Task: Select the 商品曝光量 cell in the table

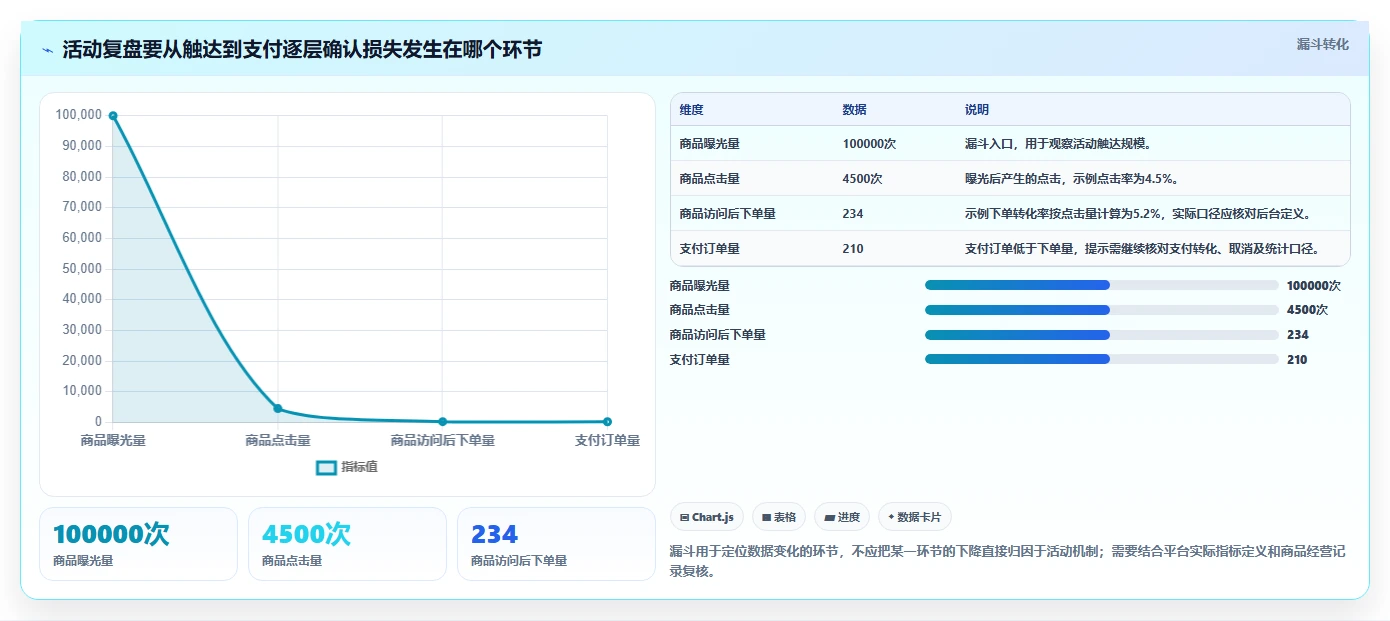Action: pyautogui.click(x=709, y=144)
